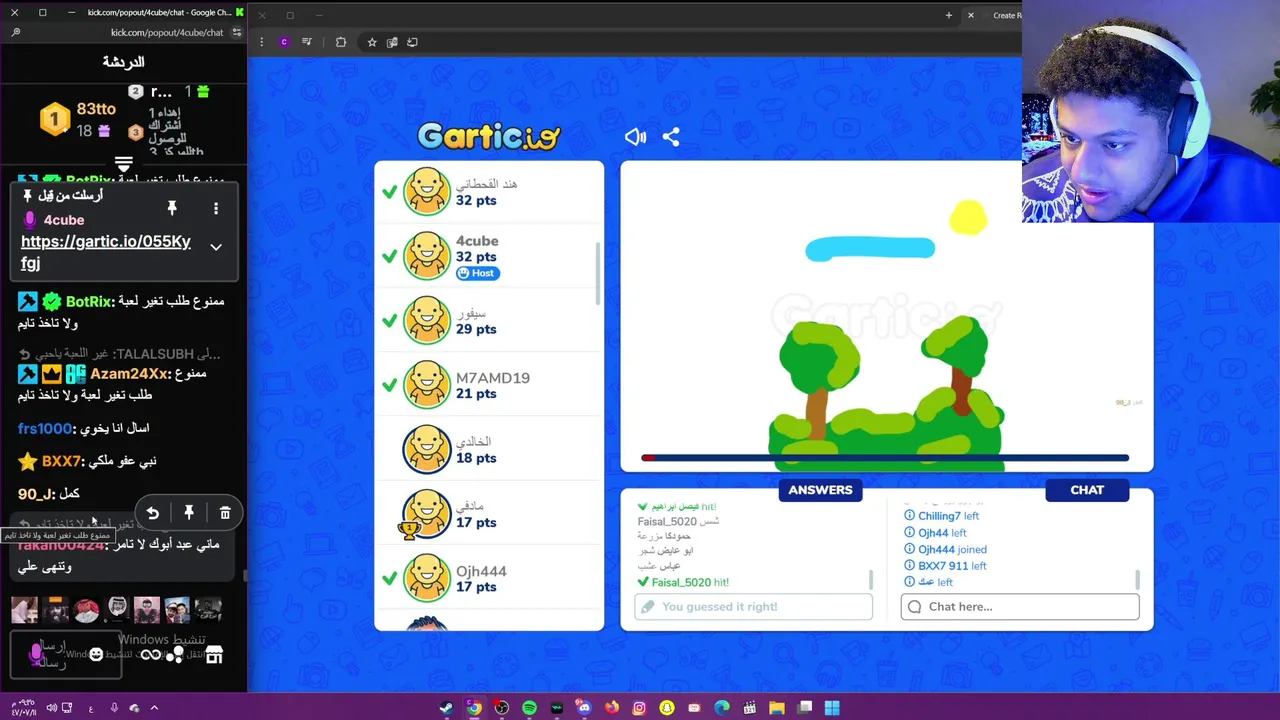Click the Gartic.io logo
Image resolution: width=1280 pixels, height=720 pixels.
click(x=489, y=136)
